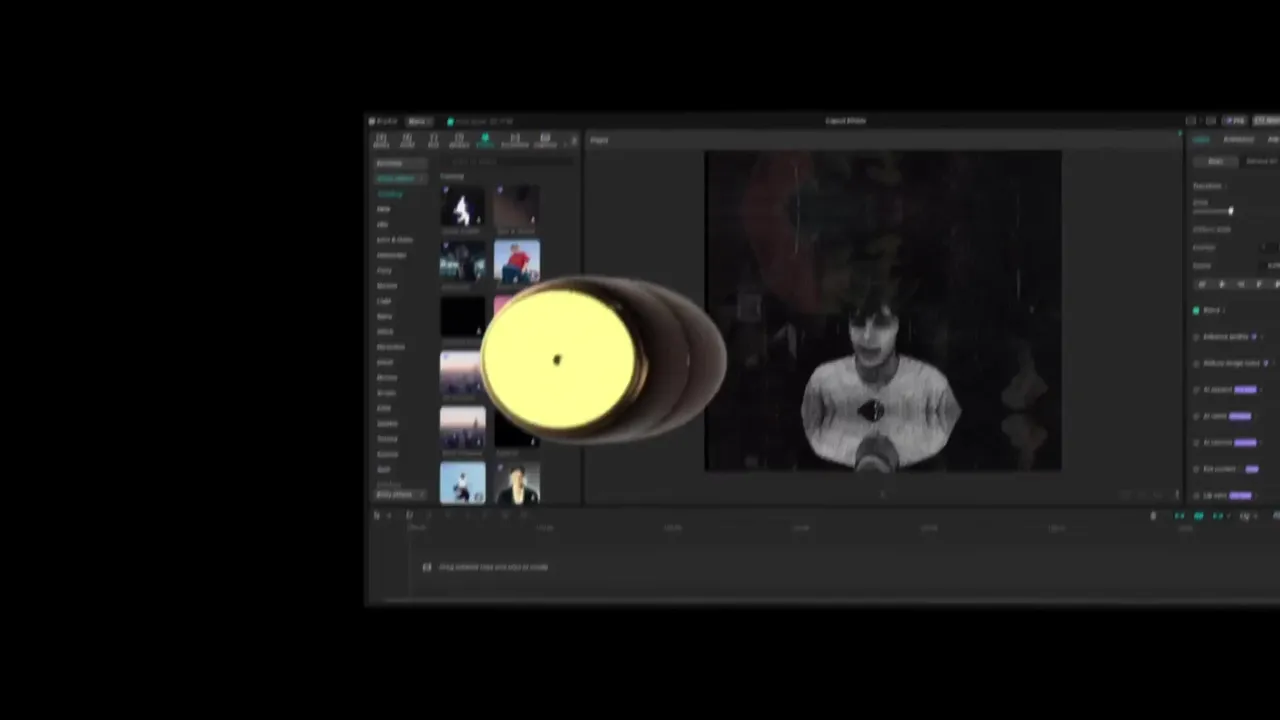
Task: Select the red shirt person effect thumbnail
Action: point(516,262)
